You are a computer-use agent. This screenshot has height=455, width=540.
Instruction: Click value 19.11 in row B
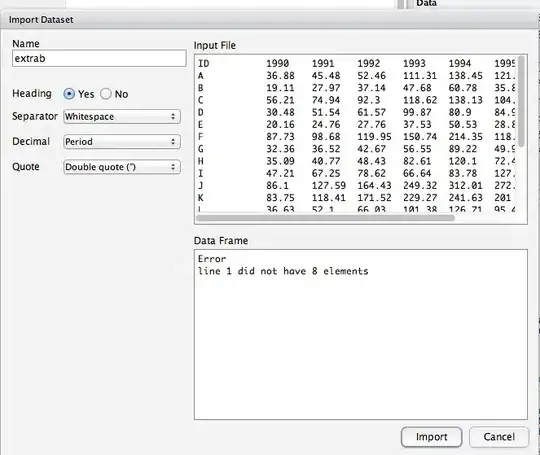coord(280,88)
